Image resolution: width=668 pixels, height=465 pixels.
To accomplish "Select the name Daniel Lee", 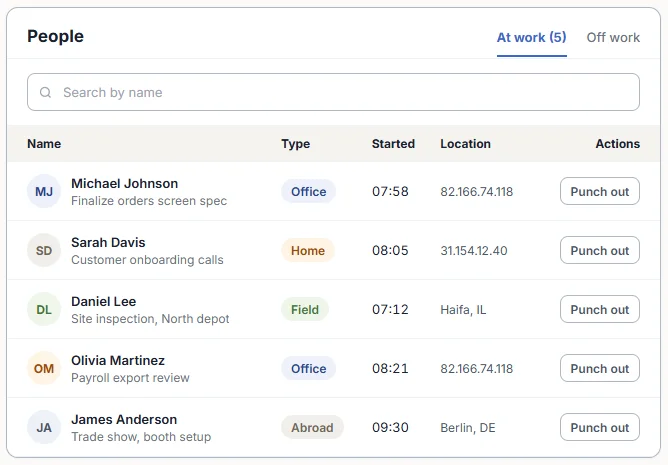I will 104,301.
